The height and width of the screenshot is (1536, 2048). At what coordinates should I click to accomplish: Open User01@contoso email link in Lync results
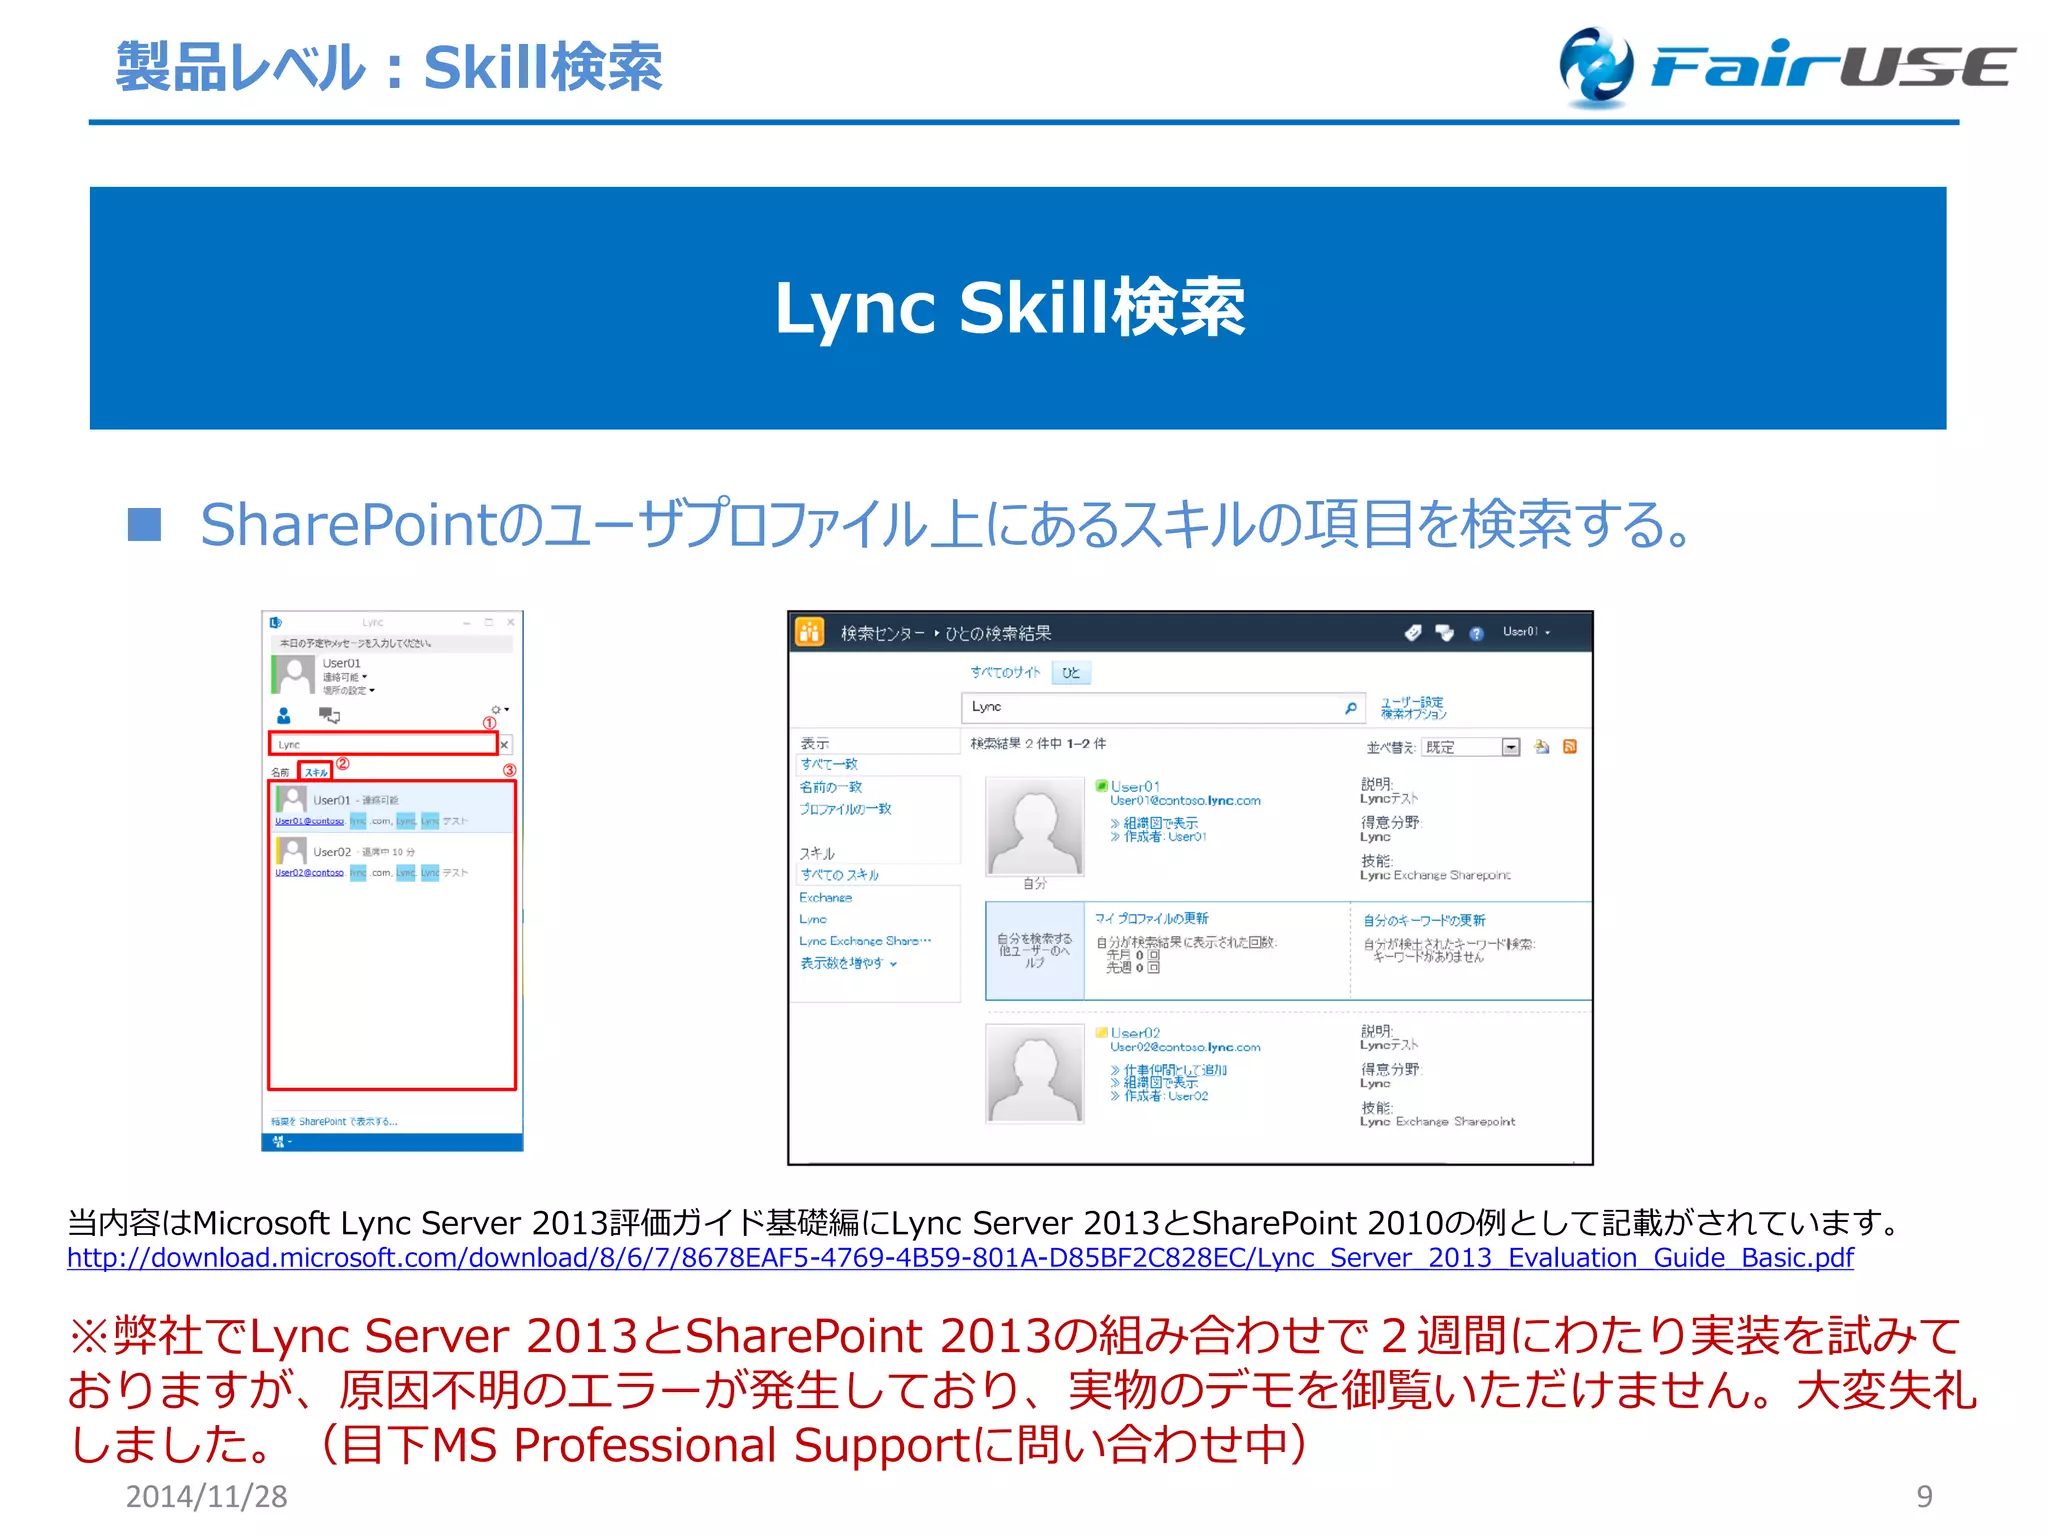point(310,821)
